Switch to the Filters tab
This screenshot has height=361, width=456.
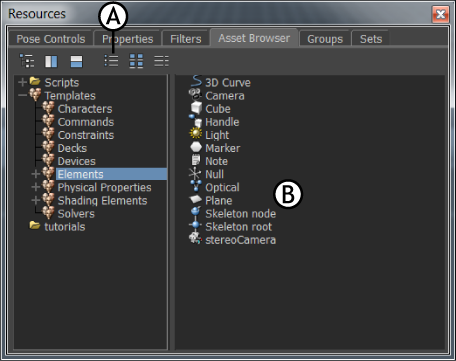click(186, 39)
